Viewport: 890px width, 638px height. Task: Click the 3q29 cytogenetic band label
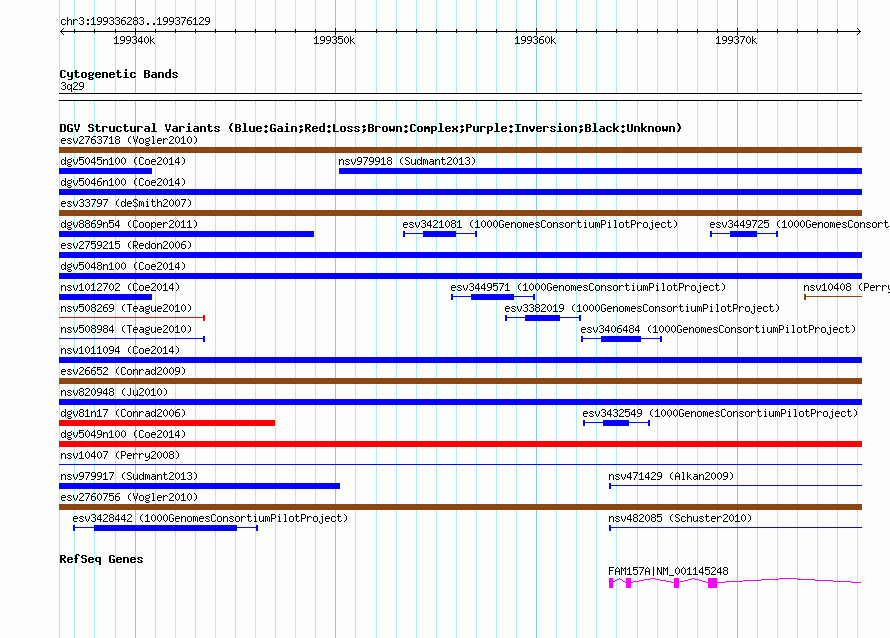click(72, 86)
